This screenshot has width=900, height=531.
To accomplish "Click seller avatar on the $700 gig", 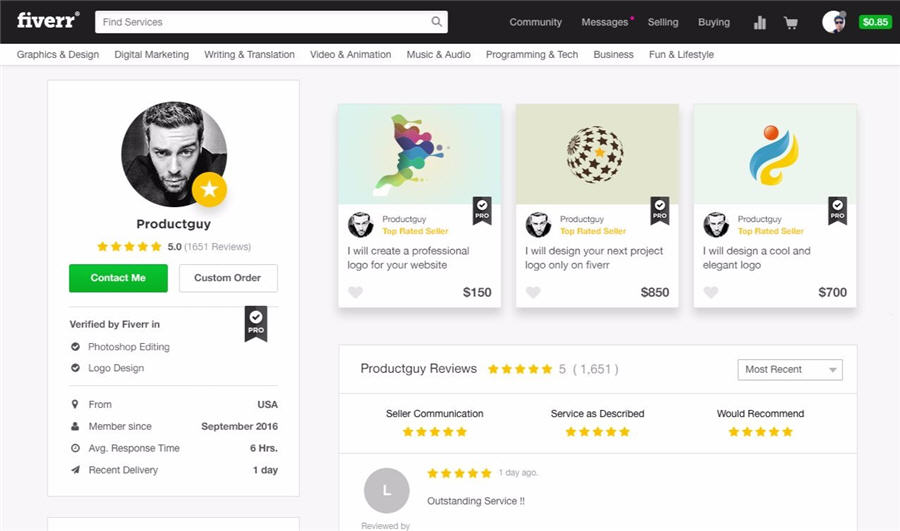I will pos(716,224).
